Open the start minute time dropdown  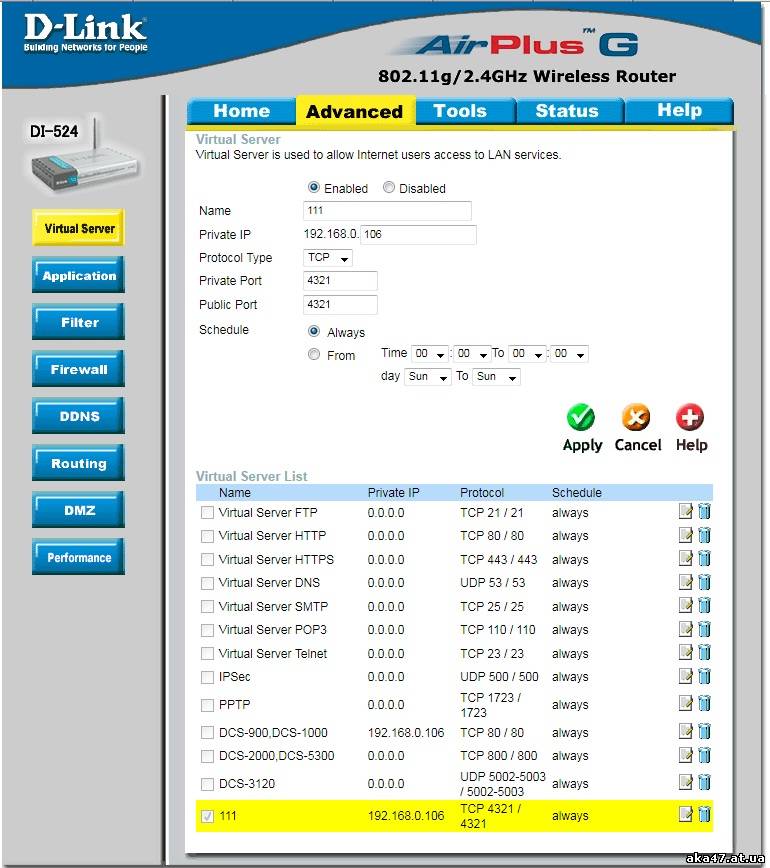[x=472, y=354]
